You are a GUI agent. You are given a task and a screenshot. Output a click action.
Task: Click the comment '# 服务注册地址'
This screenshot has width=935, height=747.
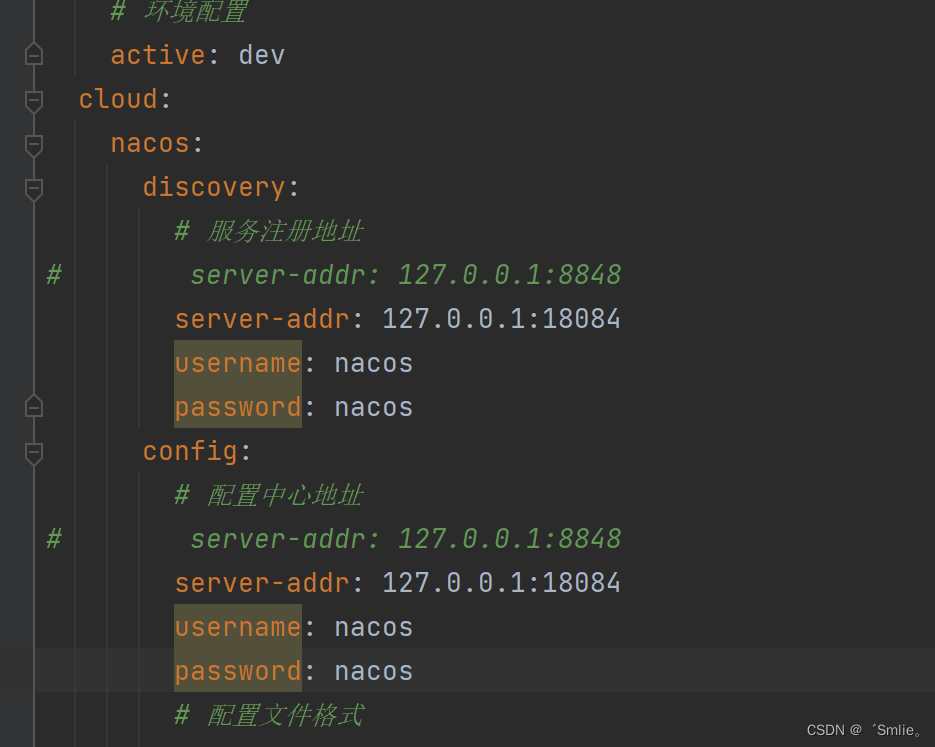(x=269, y=231)
